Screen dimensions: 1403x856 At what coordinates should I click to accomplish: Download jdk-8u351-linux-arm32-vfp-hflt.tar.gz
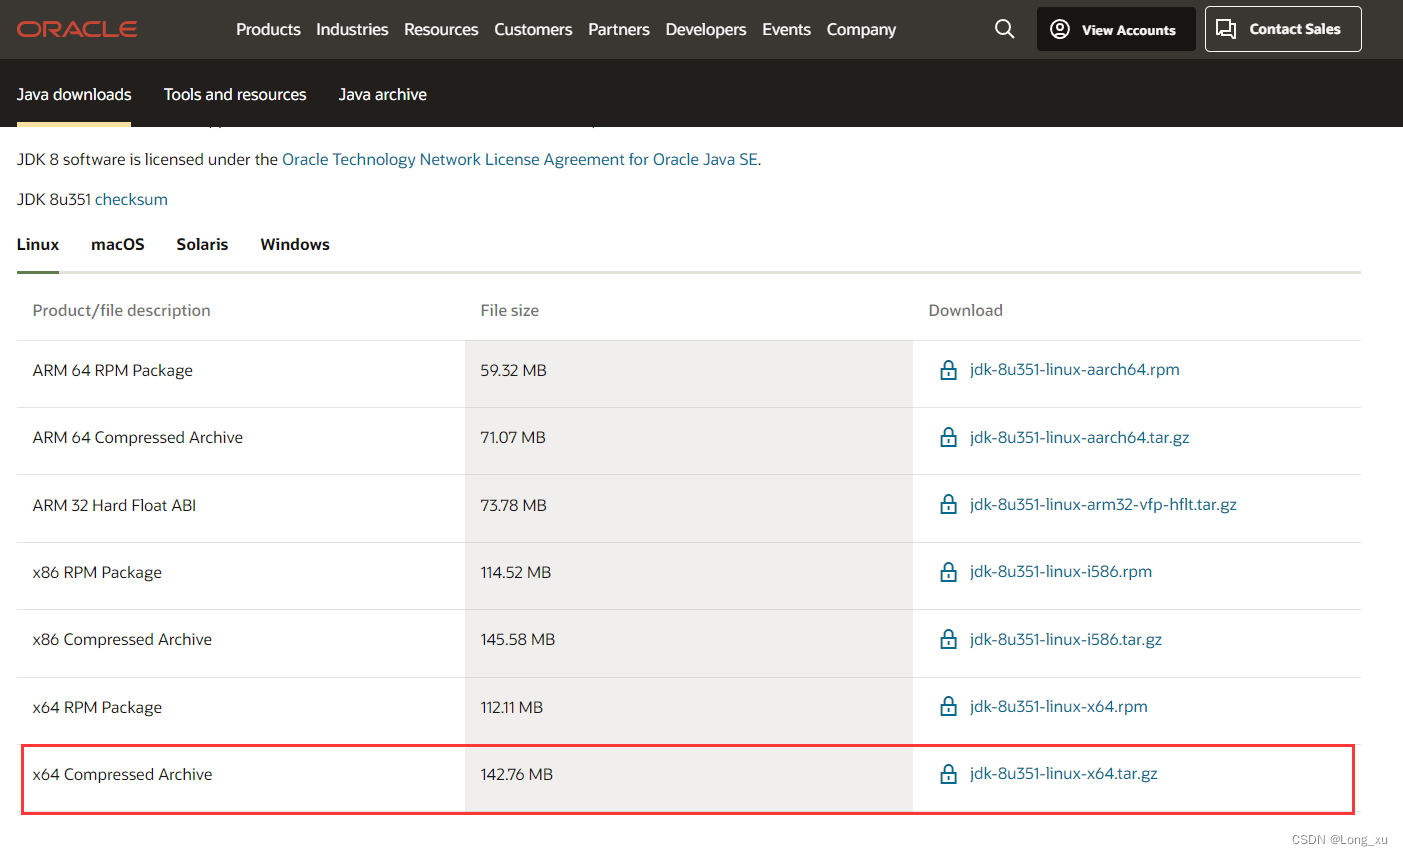pos(1103,504)
